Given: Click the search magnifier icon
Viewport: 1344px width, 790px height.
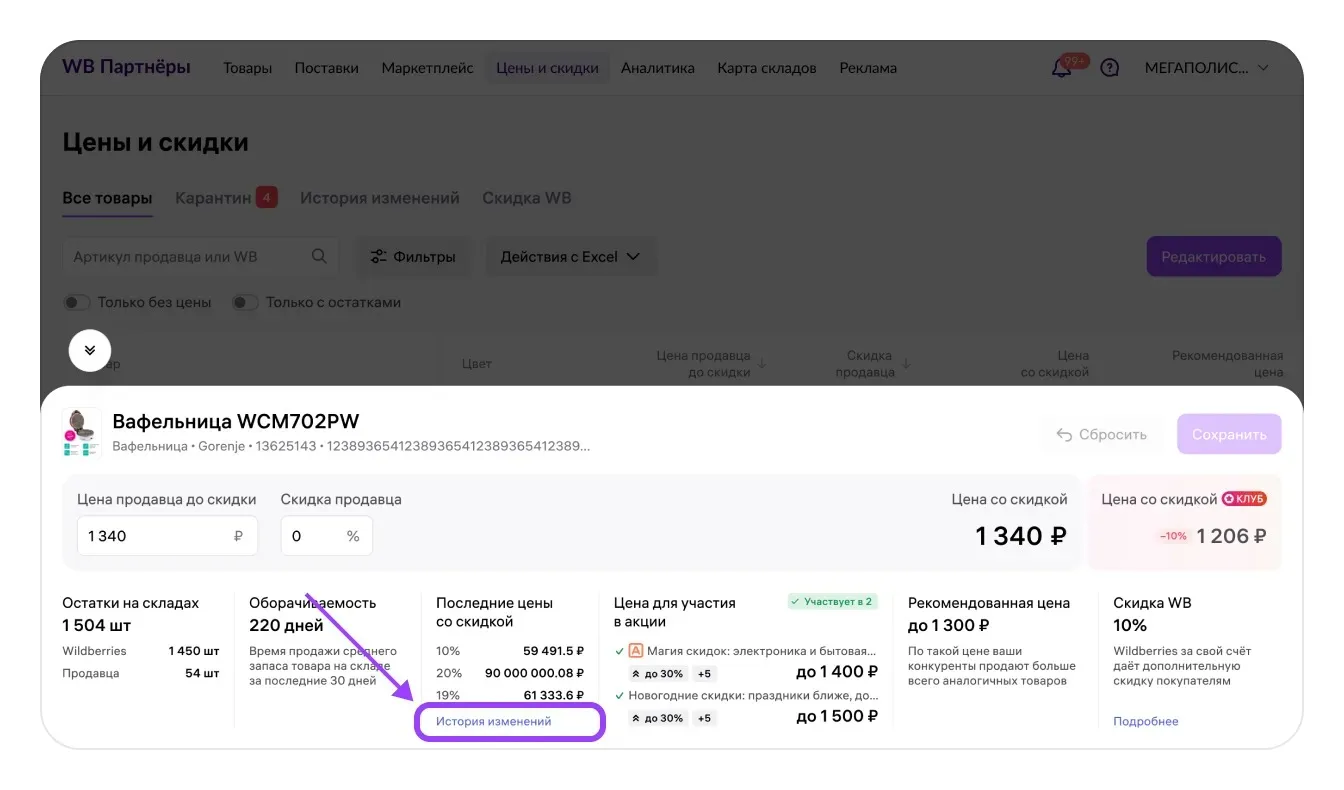Looking at the screenshot, I should [x=319, y=256].
